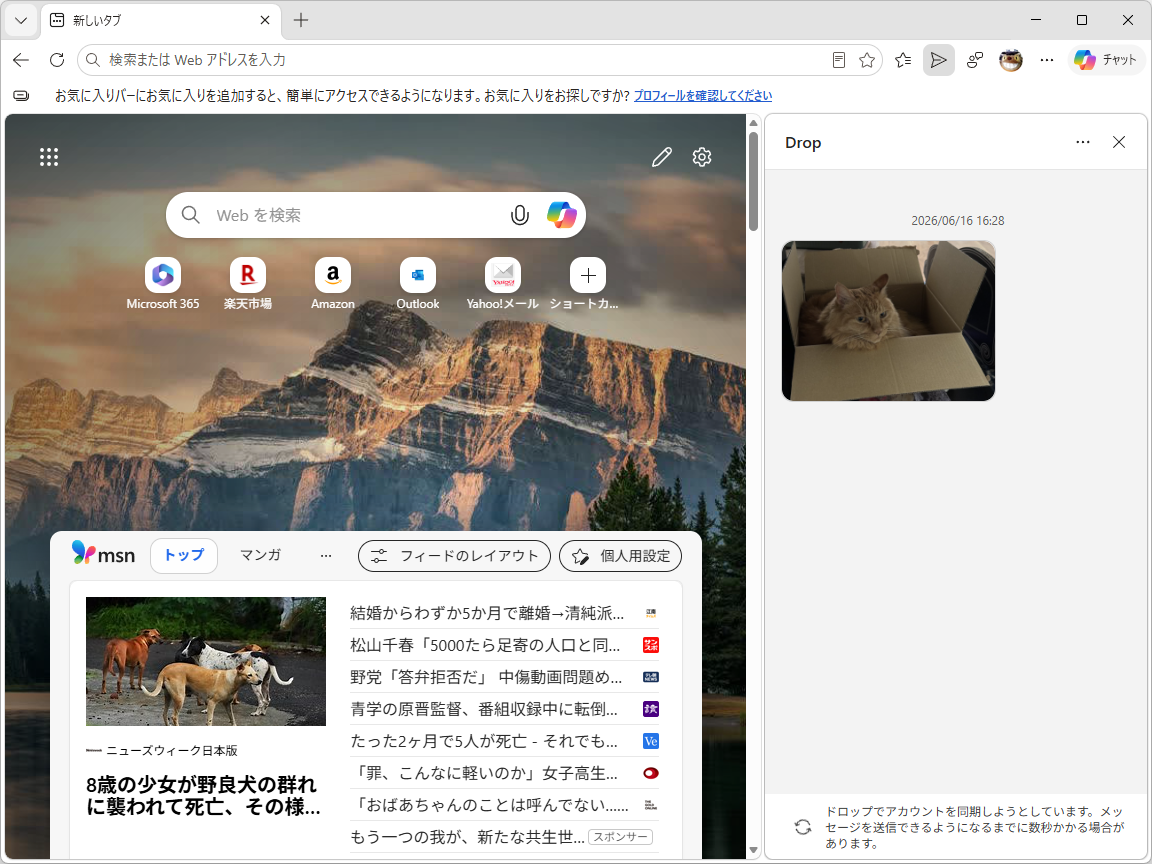Open headline たった2ヶ月で5人が死亡
The width and height of the screenshot is (1152, 864).
point(483,741)
